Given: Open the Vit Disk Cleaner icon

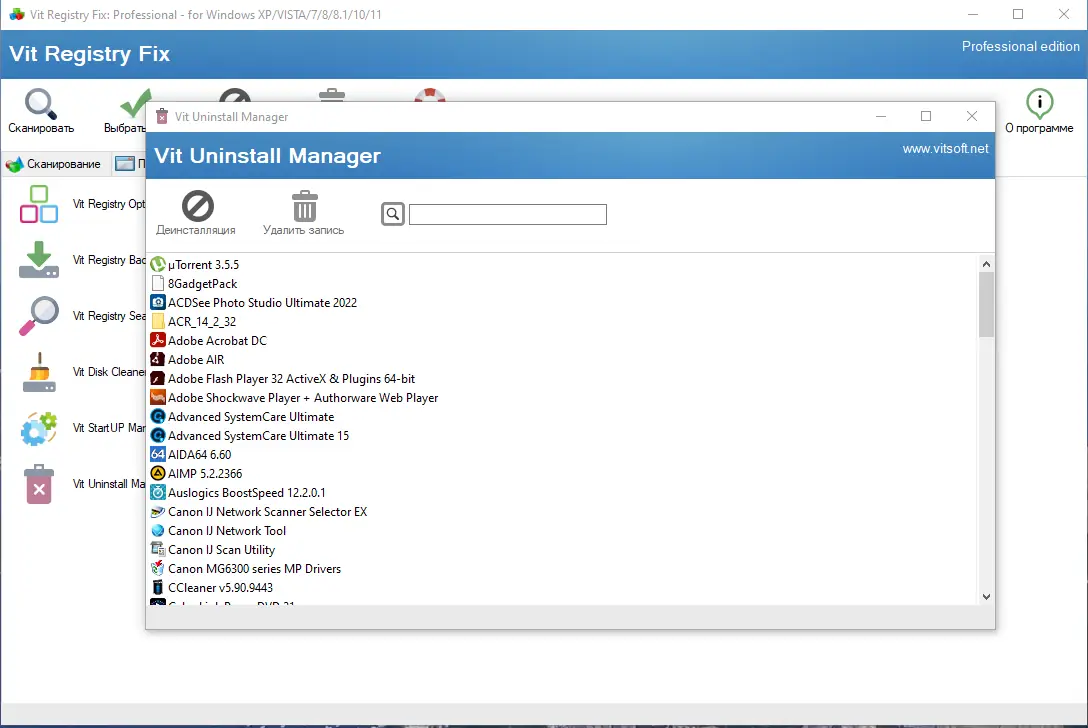Looking at the screenshot, I should (x=39, y=372).
